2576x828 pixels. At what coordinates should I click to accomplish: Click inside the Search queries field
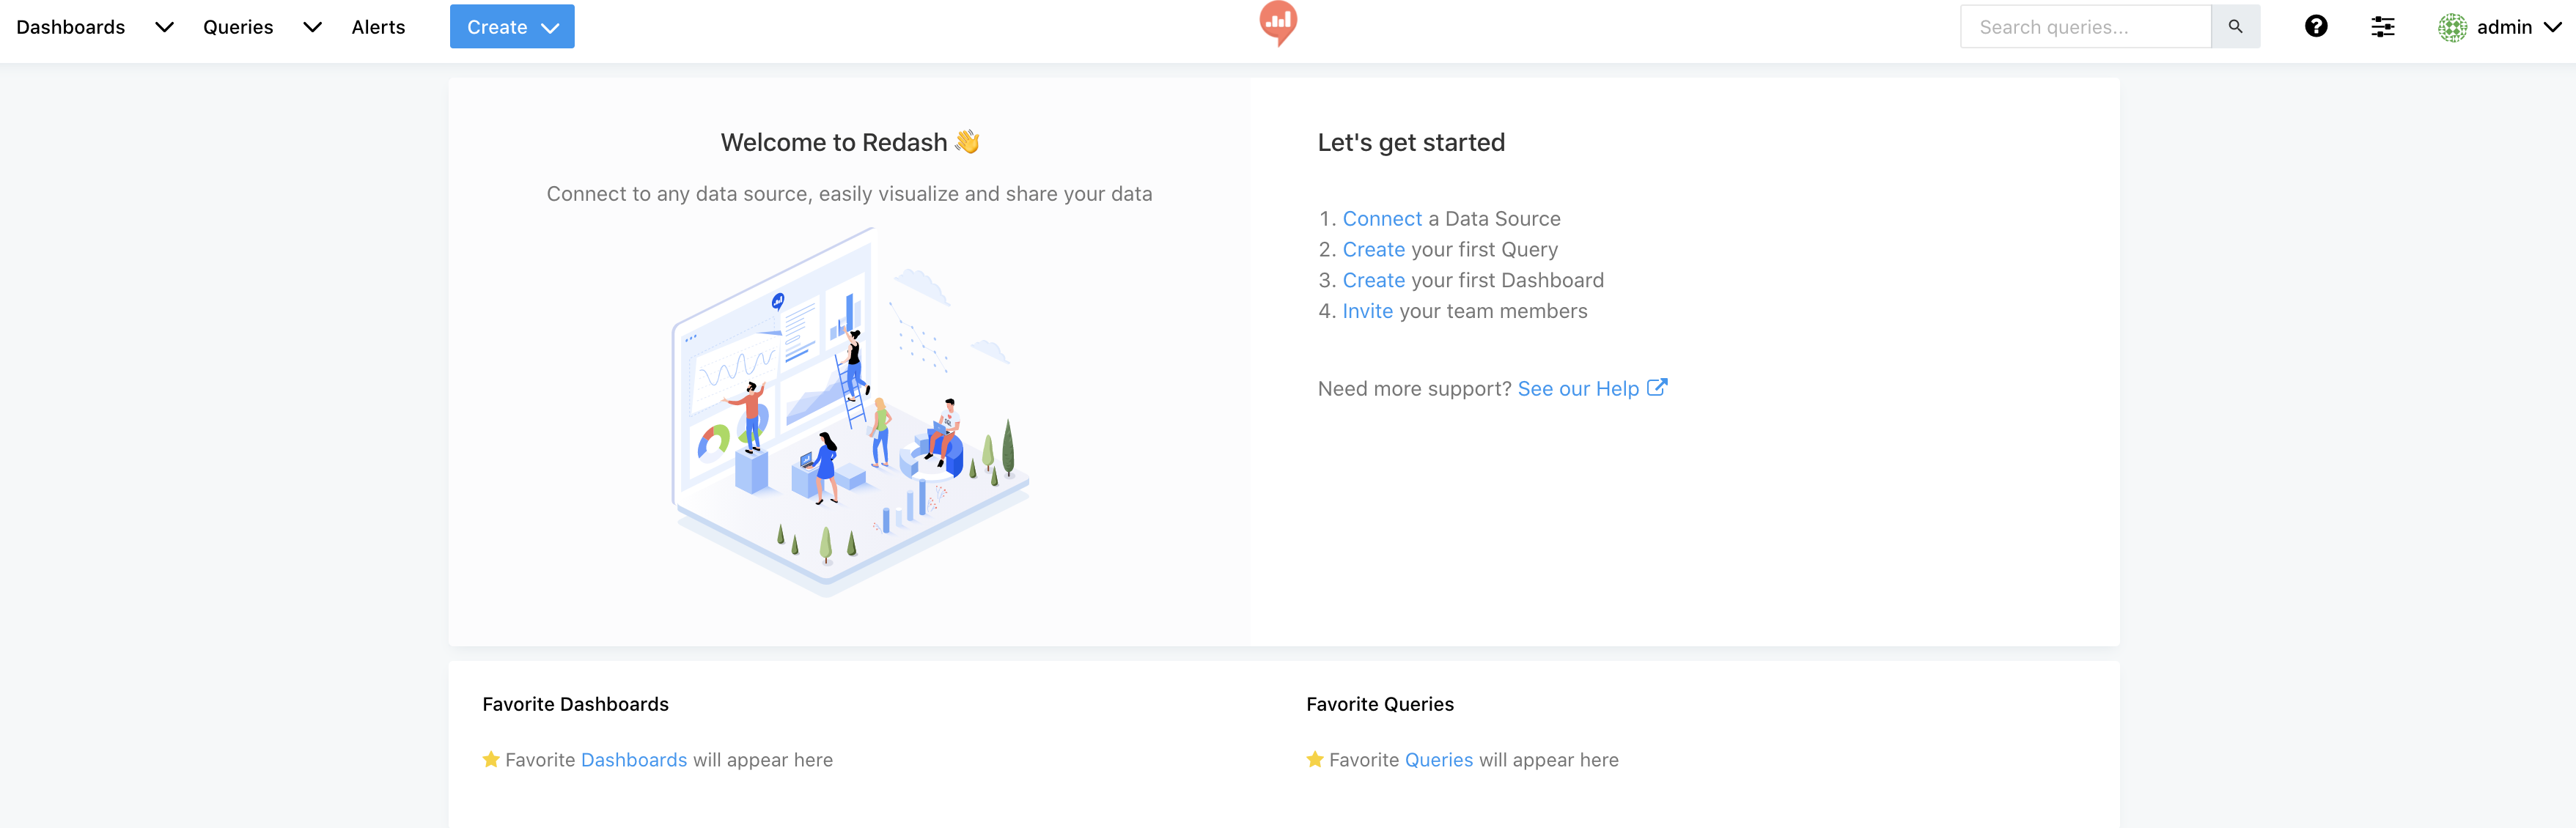click(x=2085, y=26)
